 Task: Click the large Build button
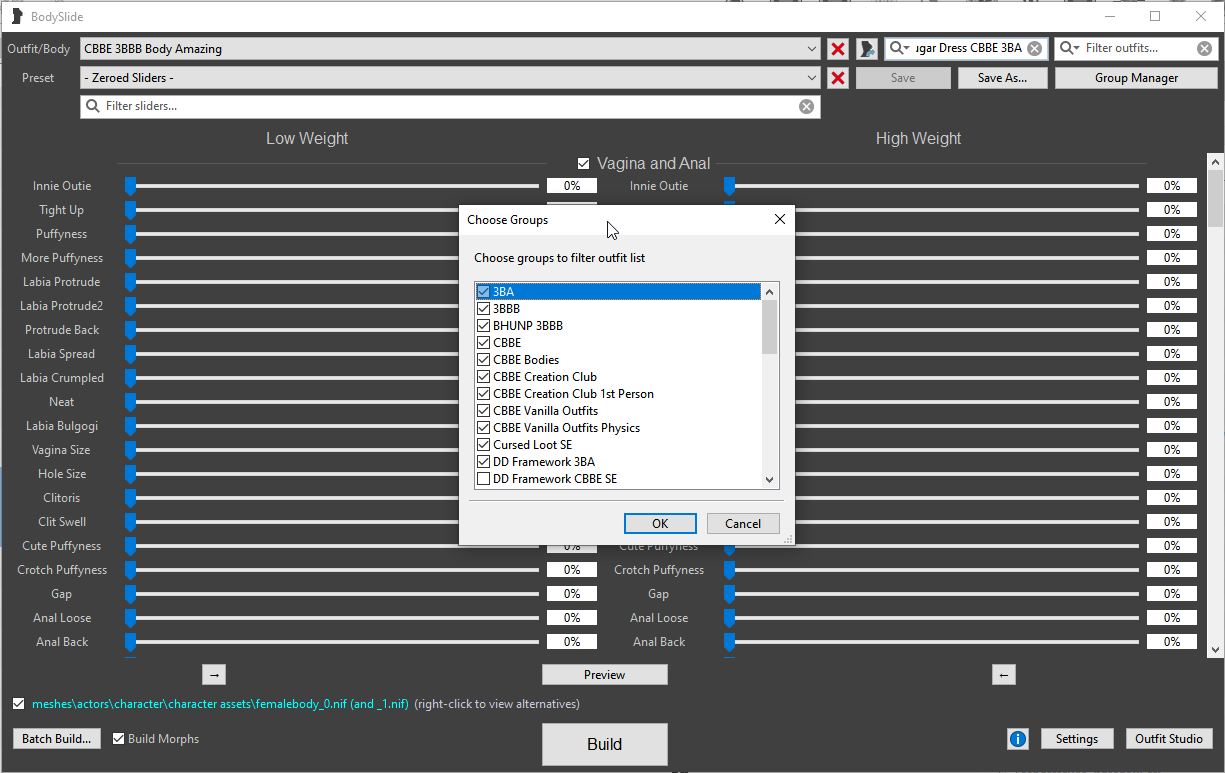[605, 744]
